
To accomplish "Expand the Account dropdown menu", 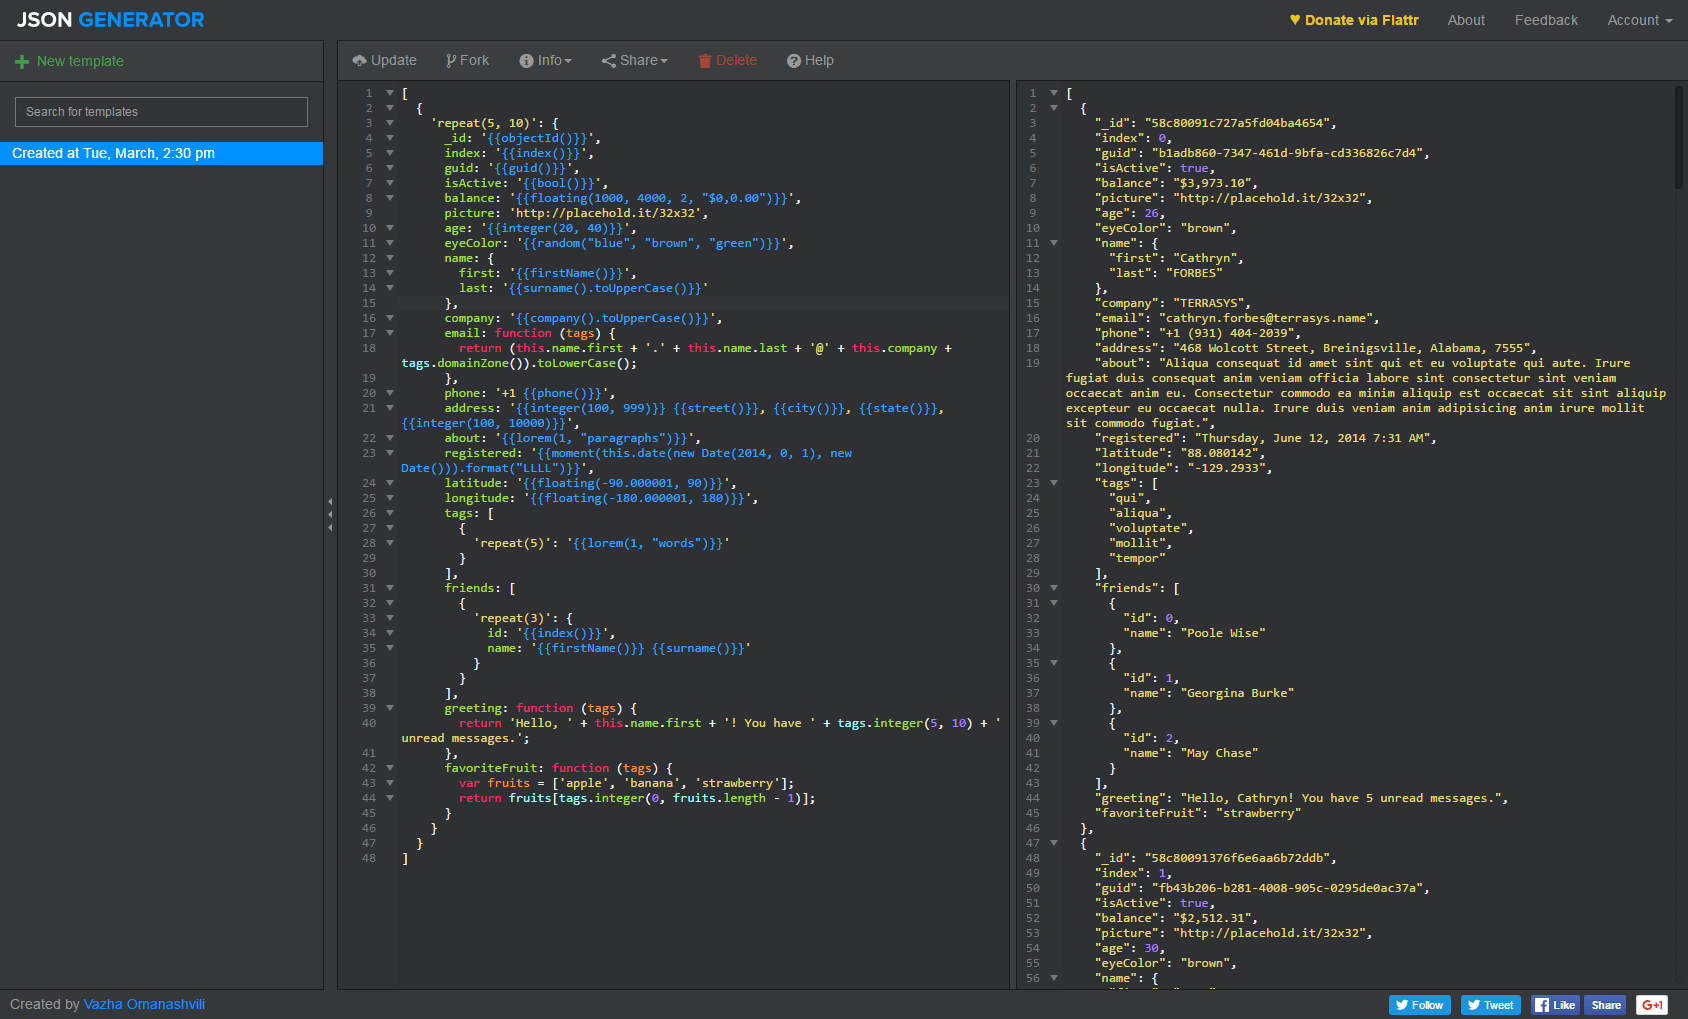I will pos(1639,20).
